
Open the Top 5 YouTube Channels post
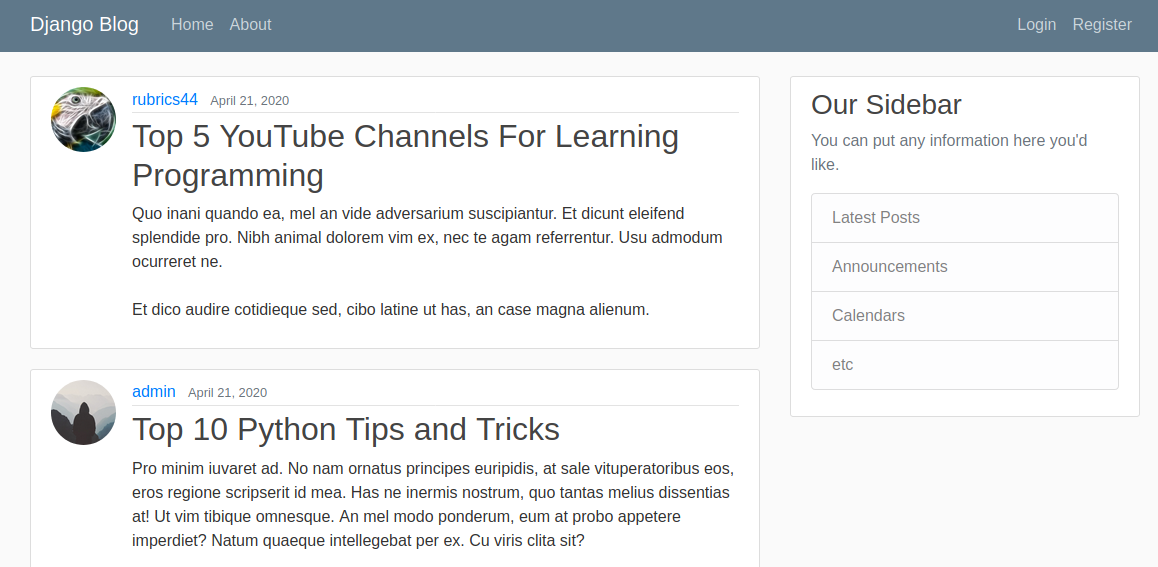(x=405, y=156)
